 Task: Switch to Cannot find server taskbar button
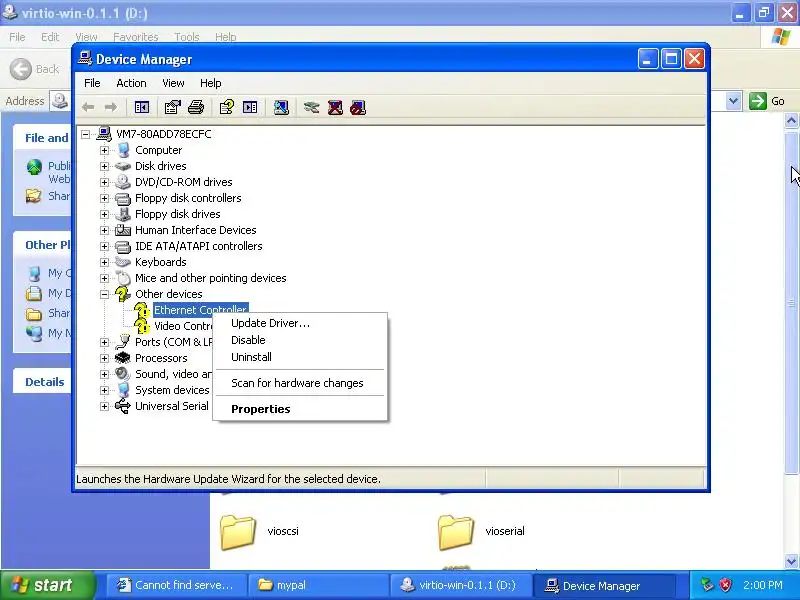tap(176, 585)
